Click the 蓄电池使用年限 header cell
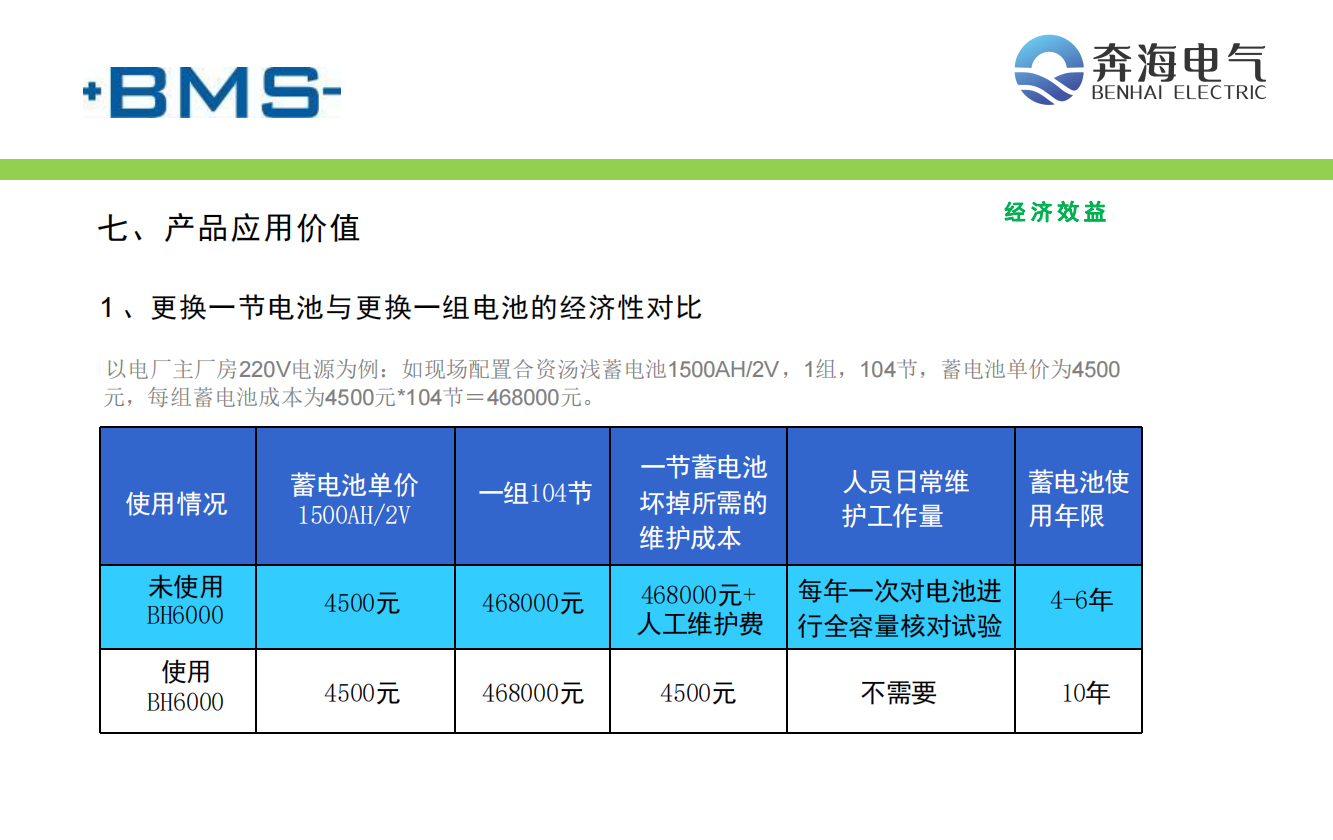 pyautogui.click(x=1079, y=496)
